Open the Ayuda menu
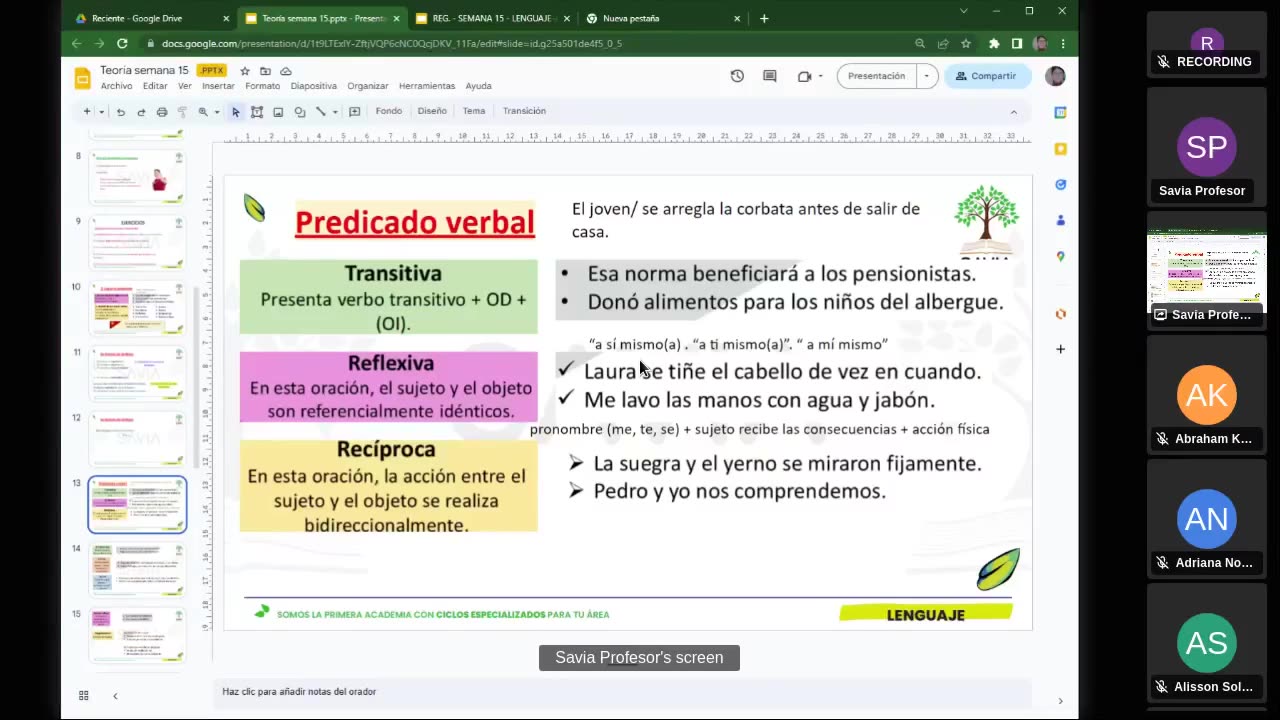The width and height of the screenshot is (1280, 720). [478, 86]
